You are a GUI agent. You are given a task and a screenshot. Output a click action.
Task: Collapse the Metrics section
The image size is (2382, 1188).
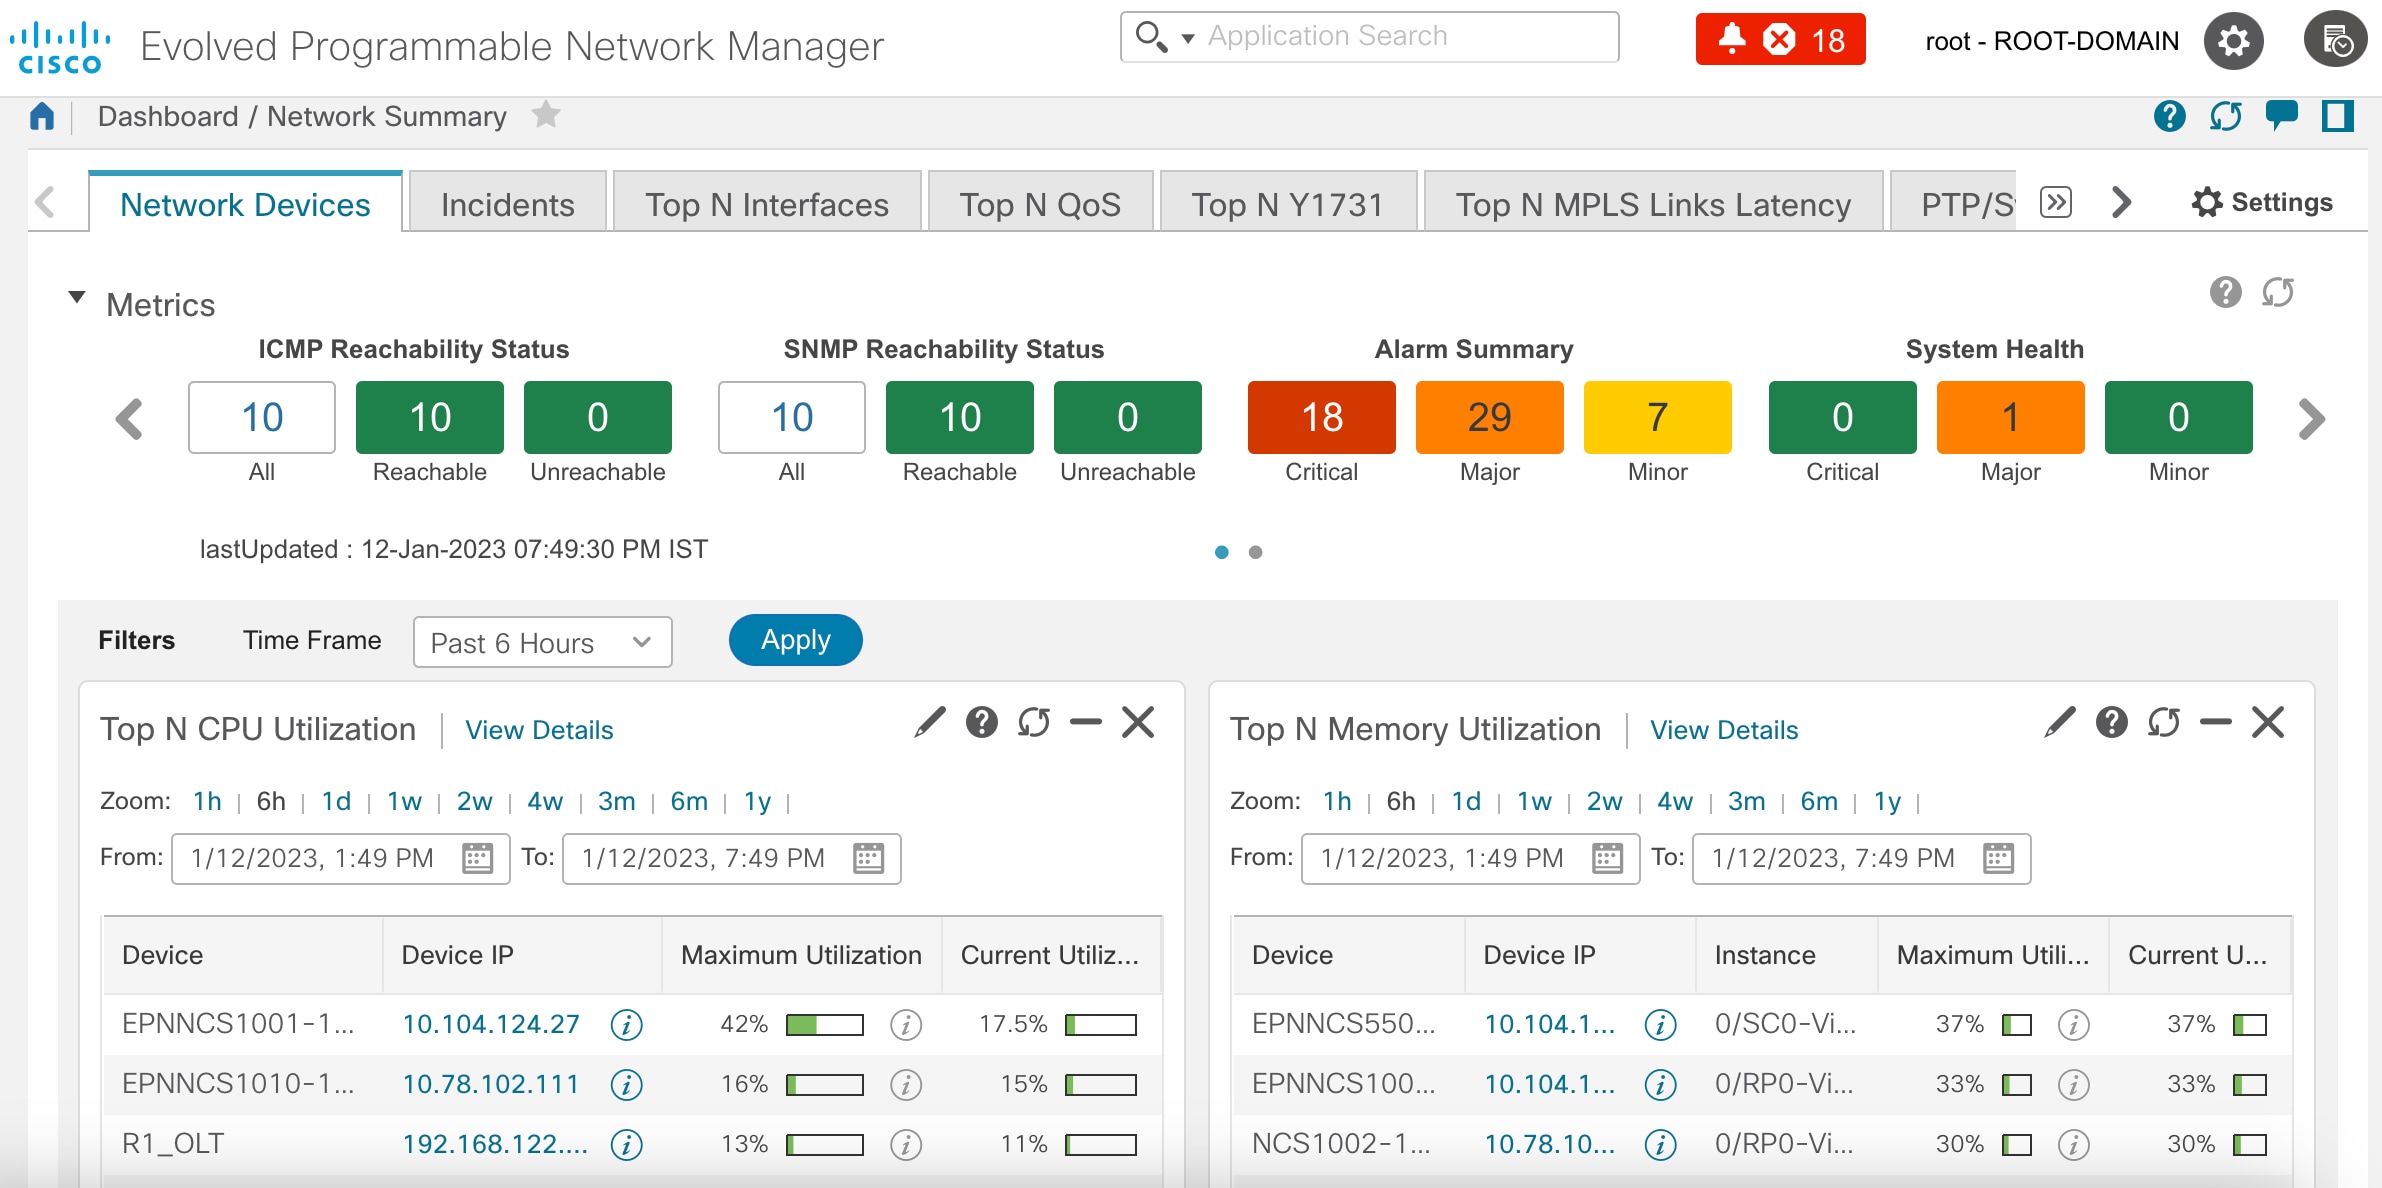[x=75, y=295]
